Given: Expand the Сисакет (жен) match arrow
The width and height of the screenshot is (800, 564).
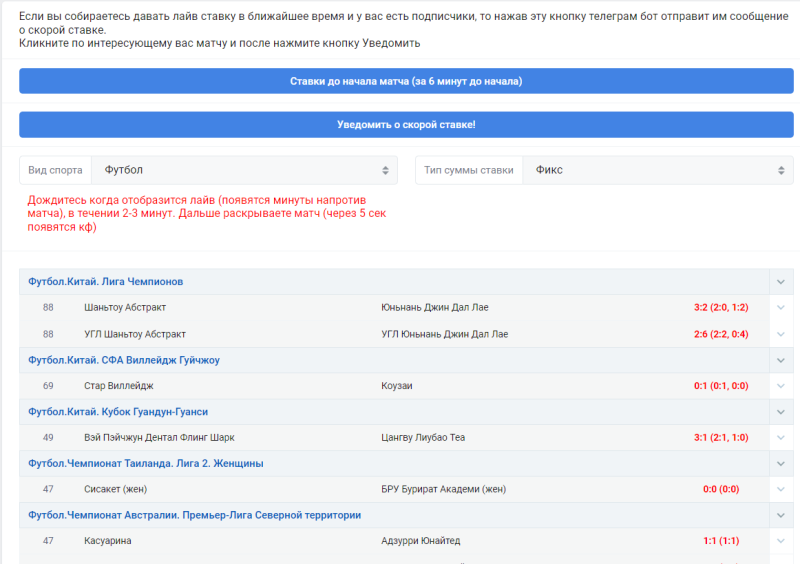Looking at the screenshot, I should 781,489.
